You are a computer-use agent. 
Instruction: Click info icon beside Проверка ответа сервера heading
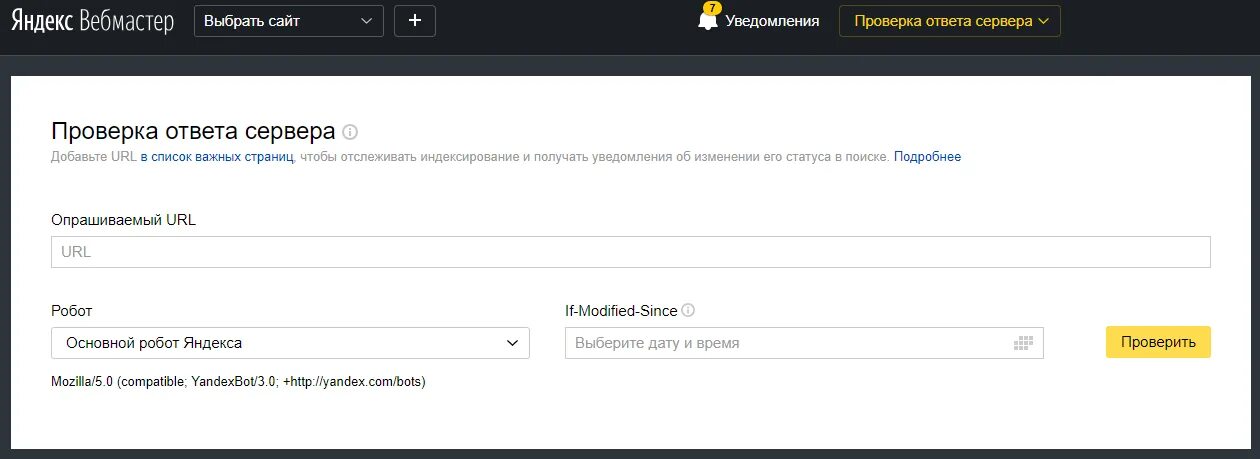click(x=350, y=132)
